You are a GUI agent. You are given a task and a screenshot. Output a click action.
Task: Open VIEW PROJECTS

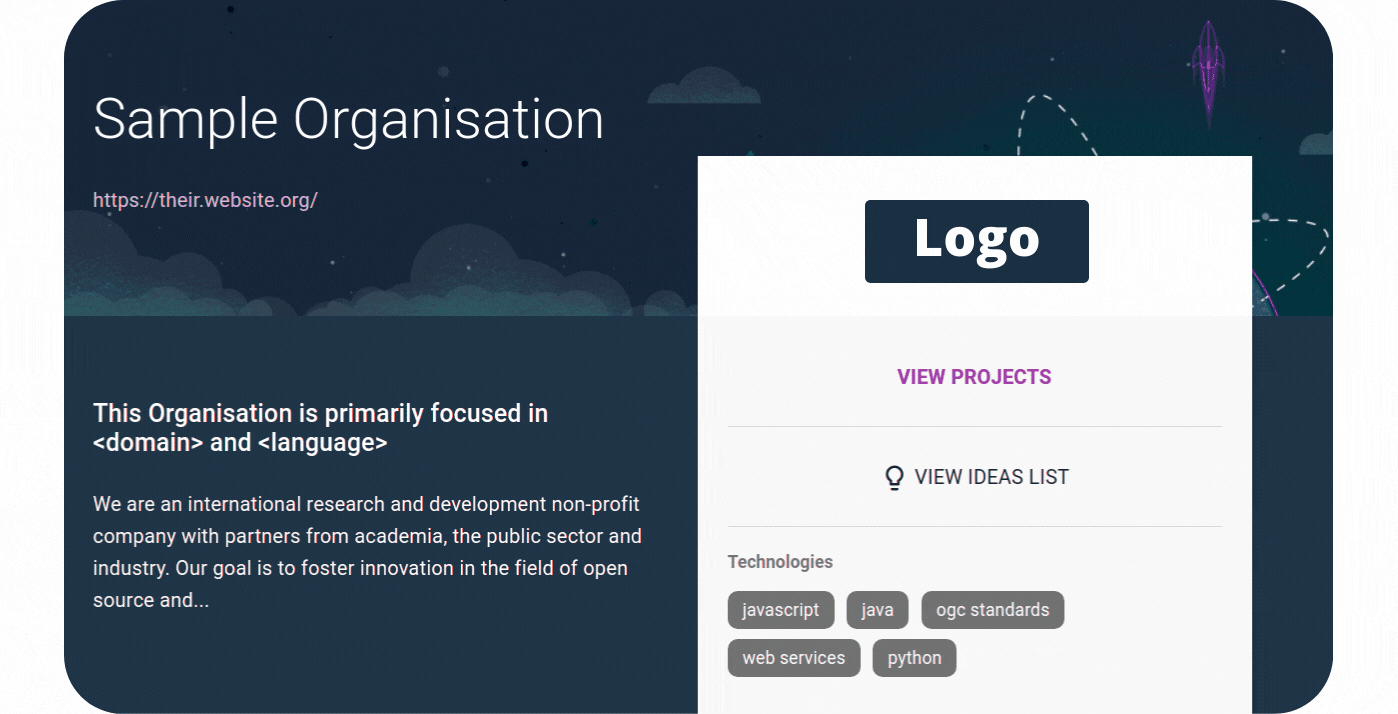point(974,377)
